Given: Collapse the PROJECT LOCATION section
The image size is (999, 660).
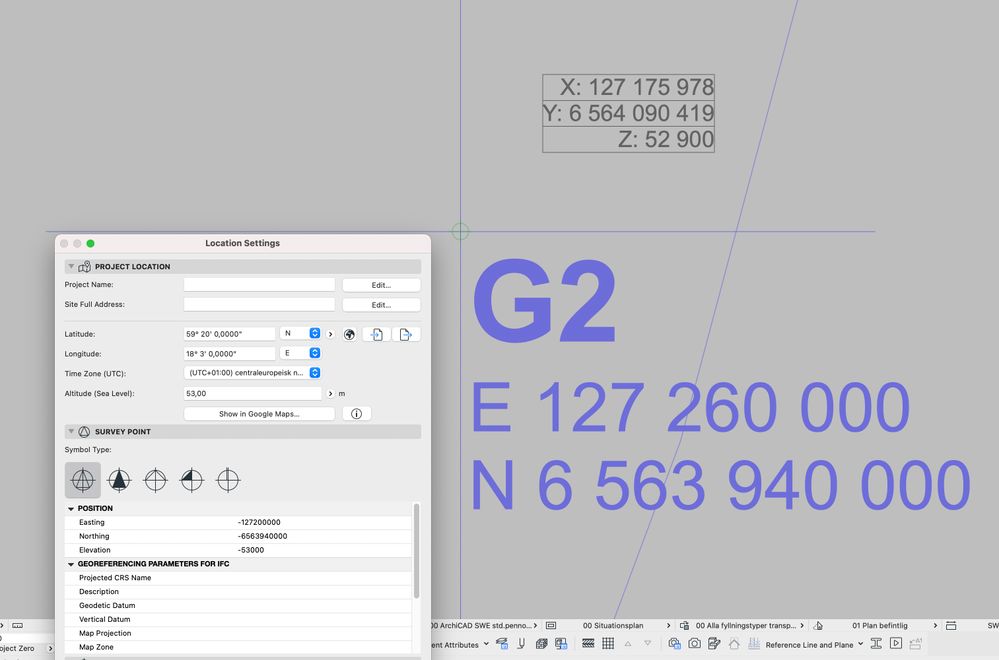Looking at the screenshot, I should 71,266.
